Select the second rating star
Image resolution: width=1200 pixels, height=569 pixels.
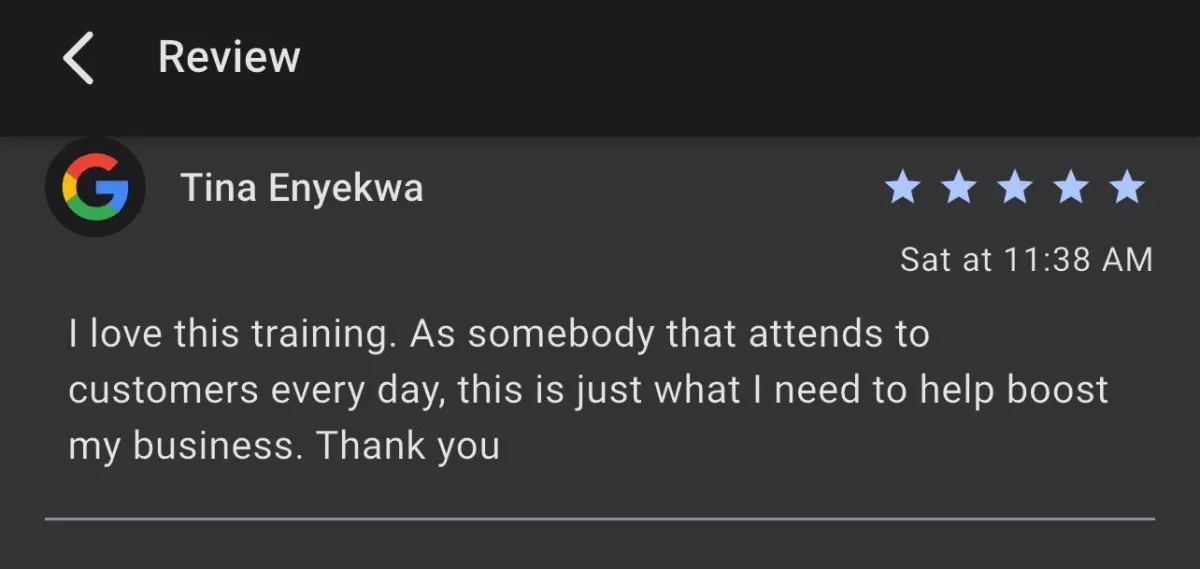(x=958, y=187)
